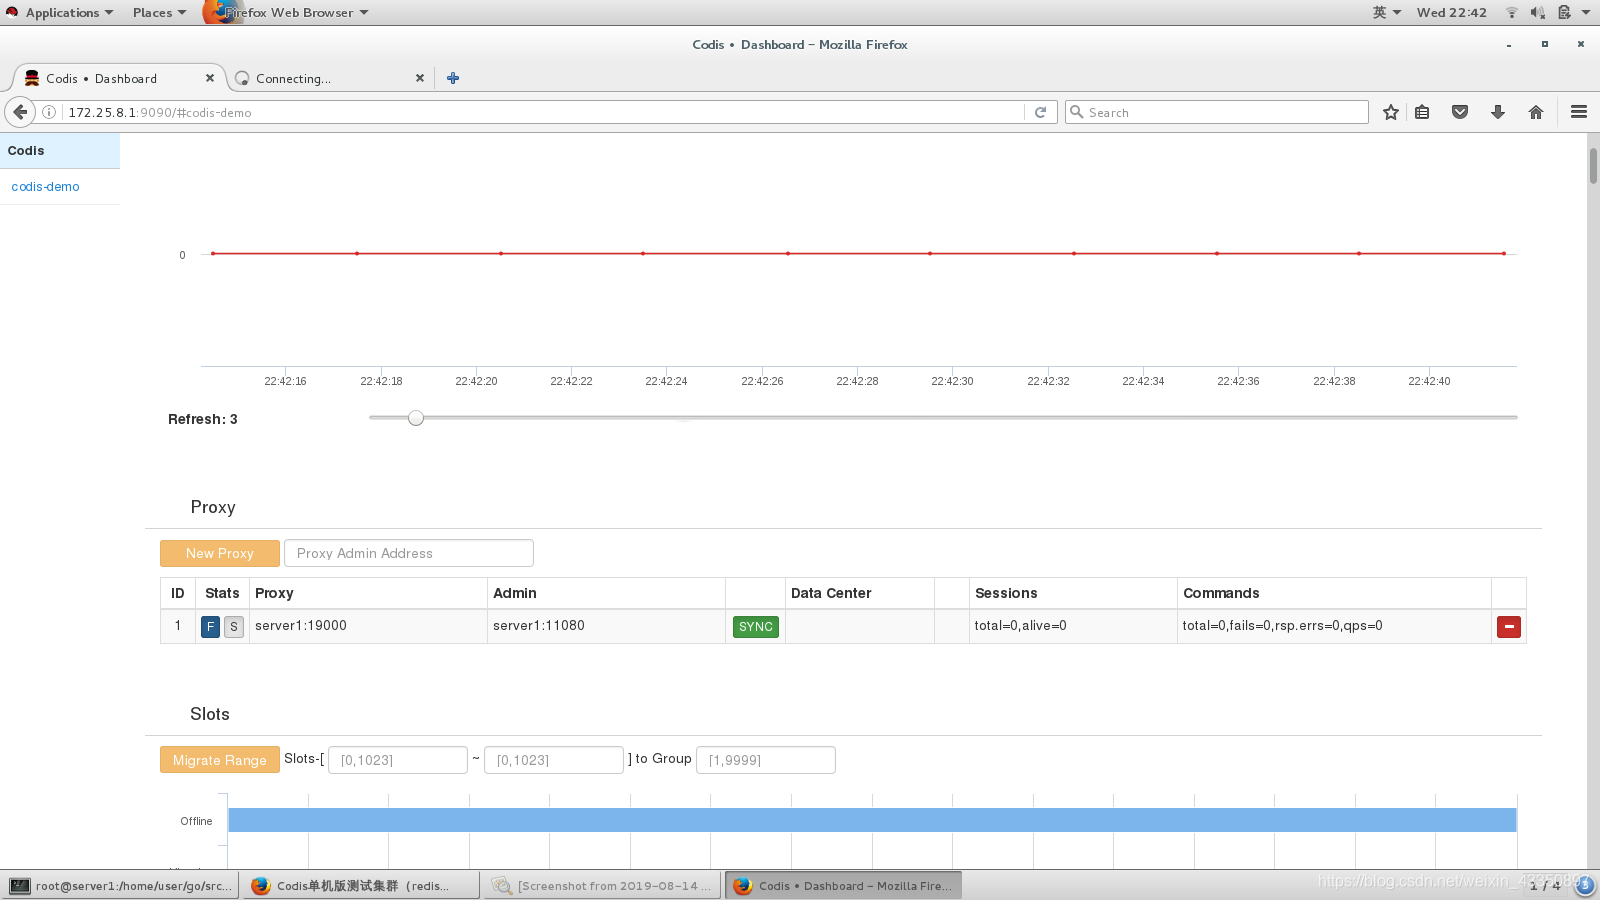1600x900 pixels.
Task: Go back using the browser back arrow
Action: coord(20,112)
